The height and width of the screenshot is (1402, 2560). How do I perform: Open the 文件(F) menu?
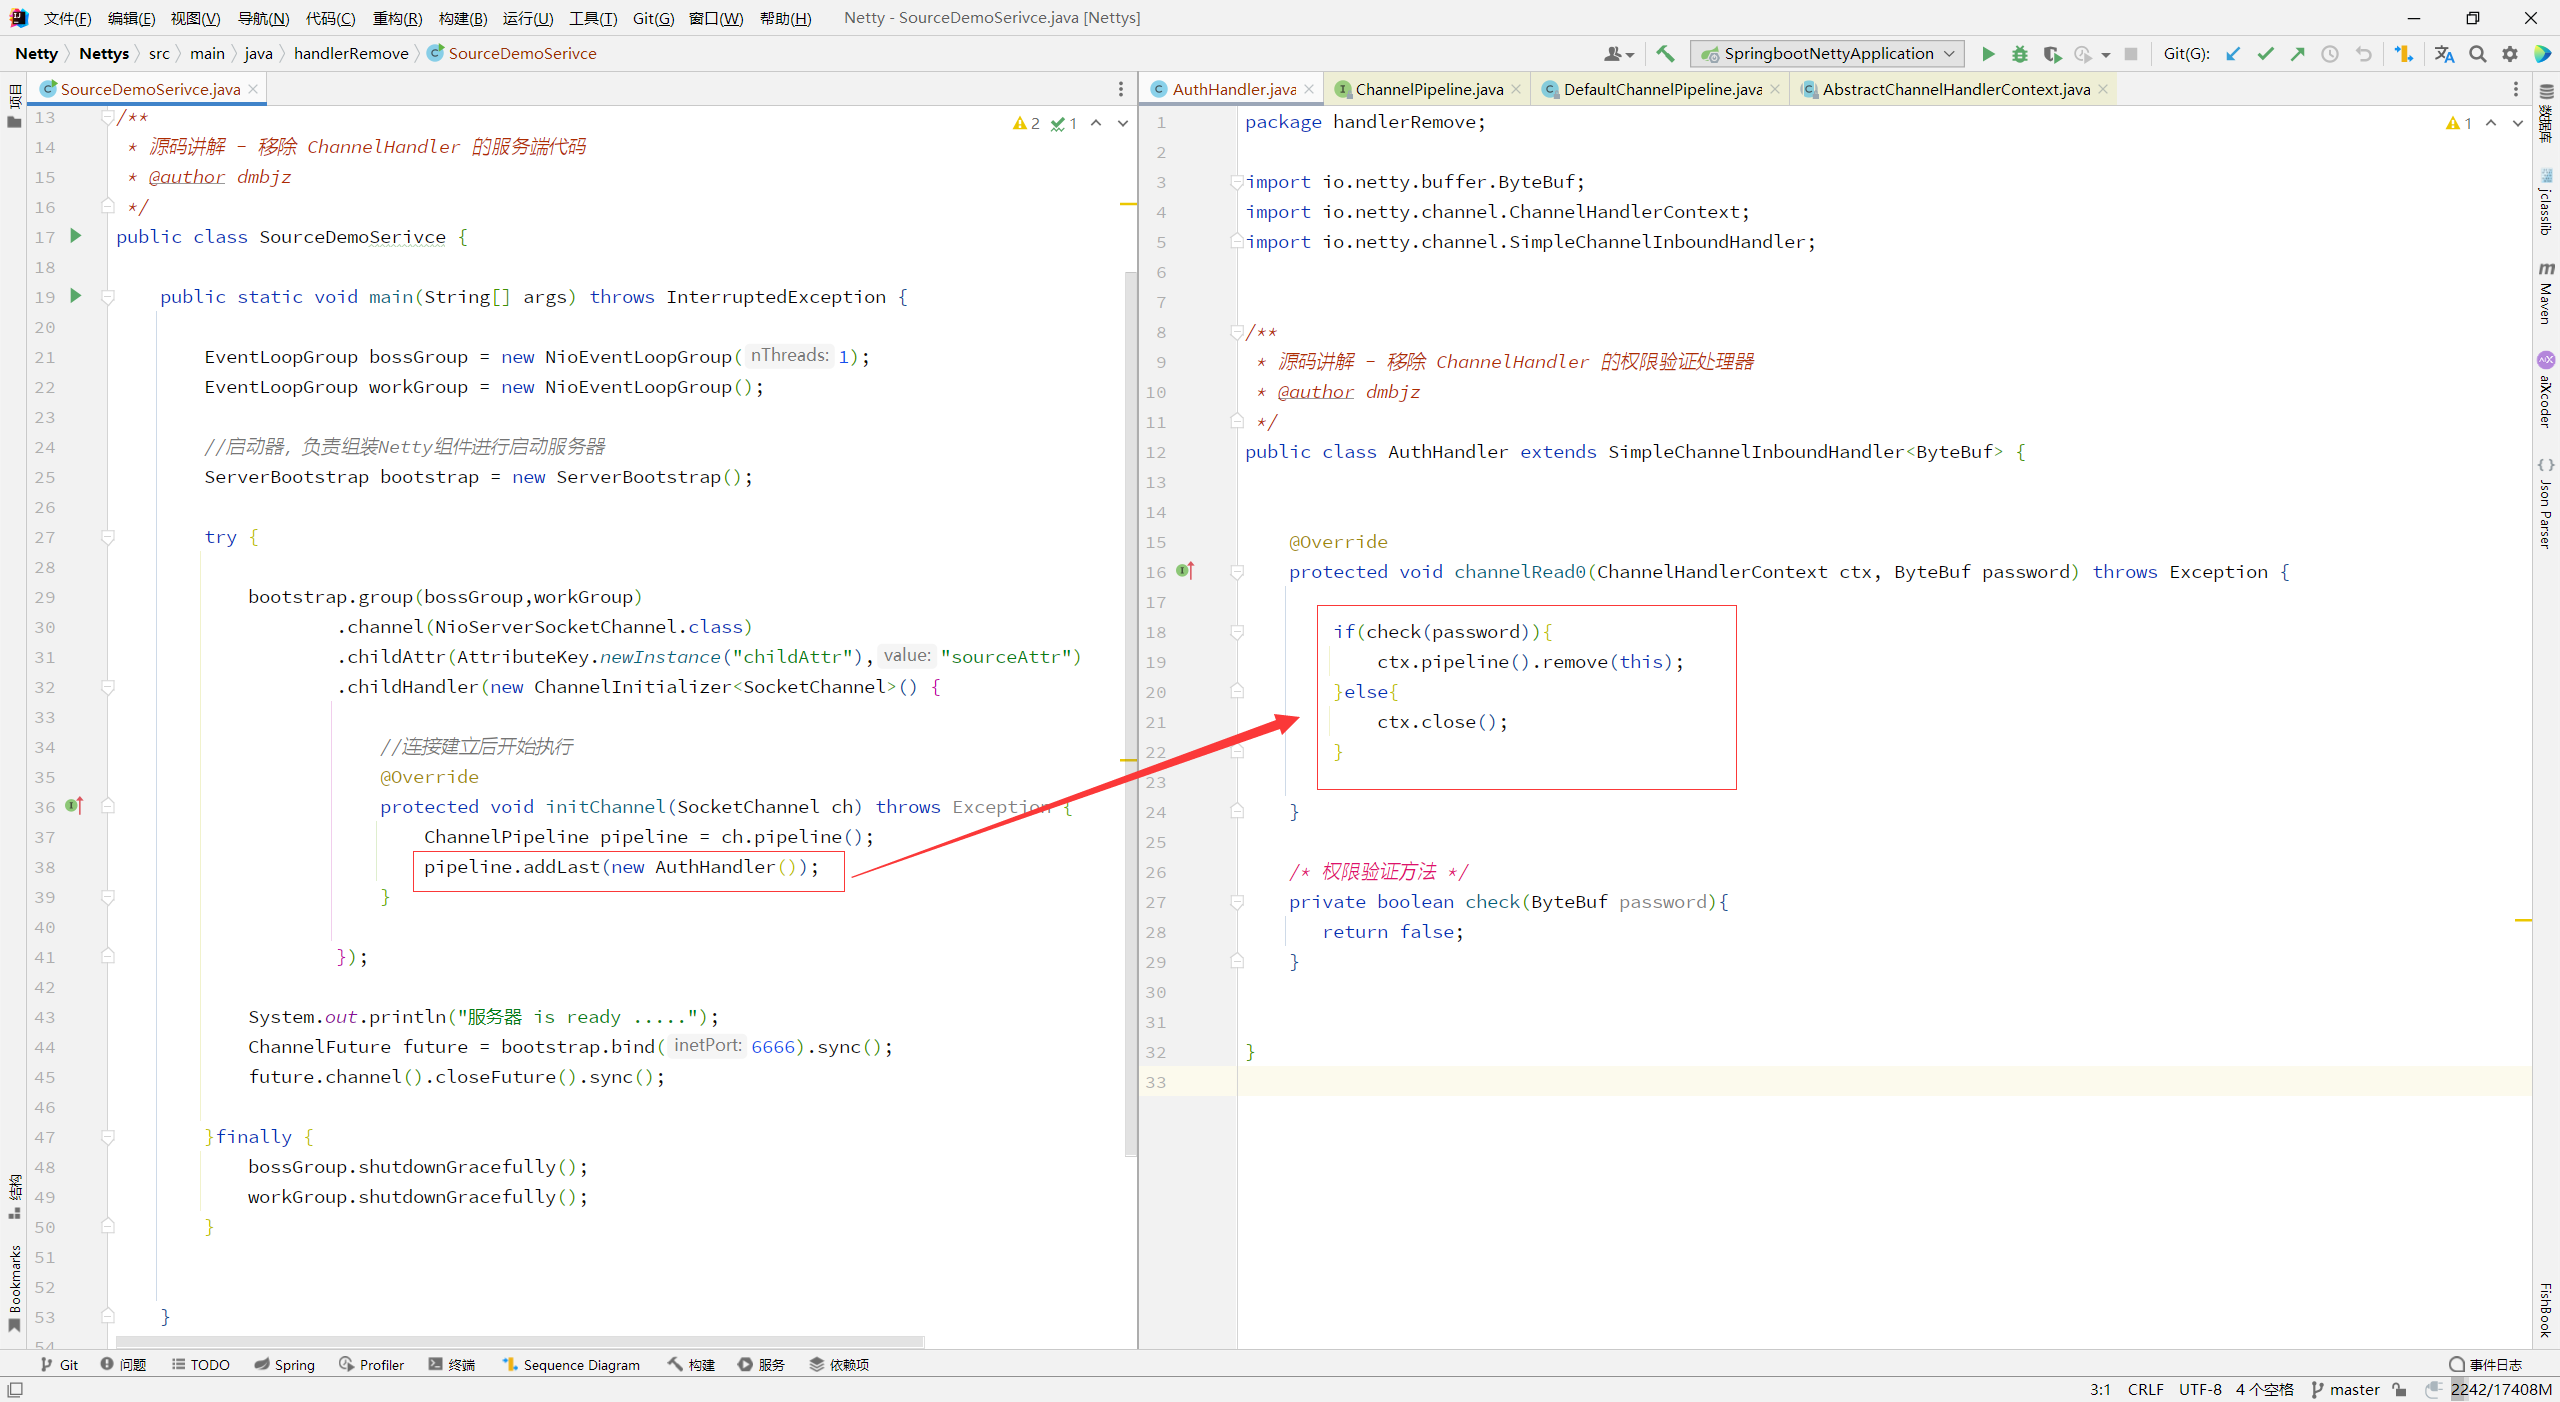coord(67,18)
